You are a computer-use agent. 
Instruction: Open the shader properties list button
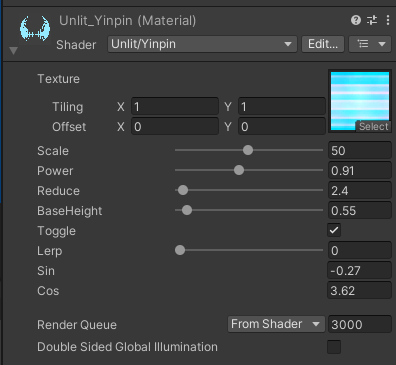tap(370, 44)
